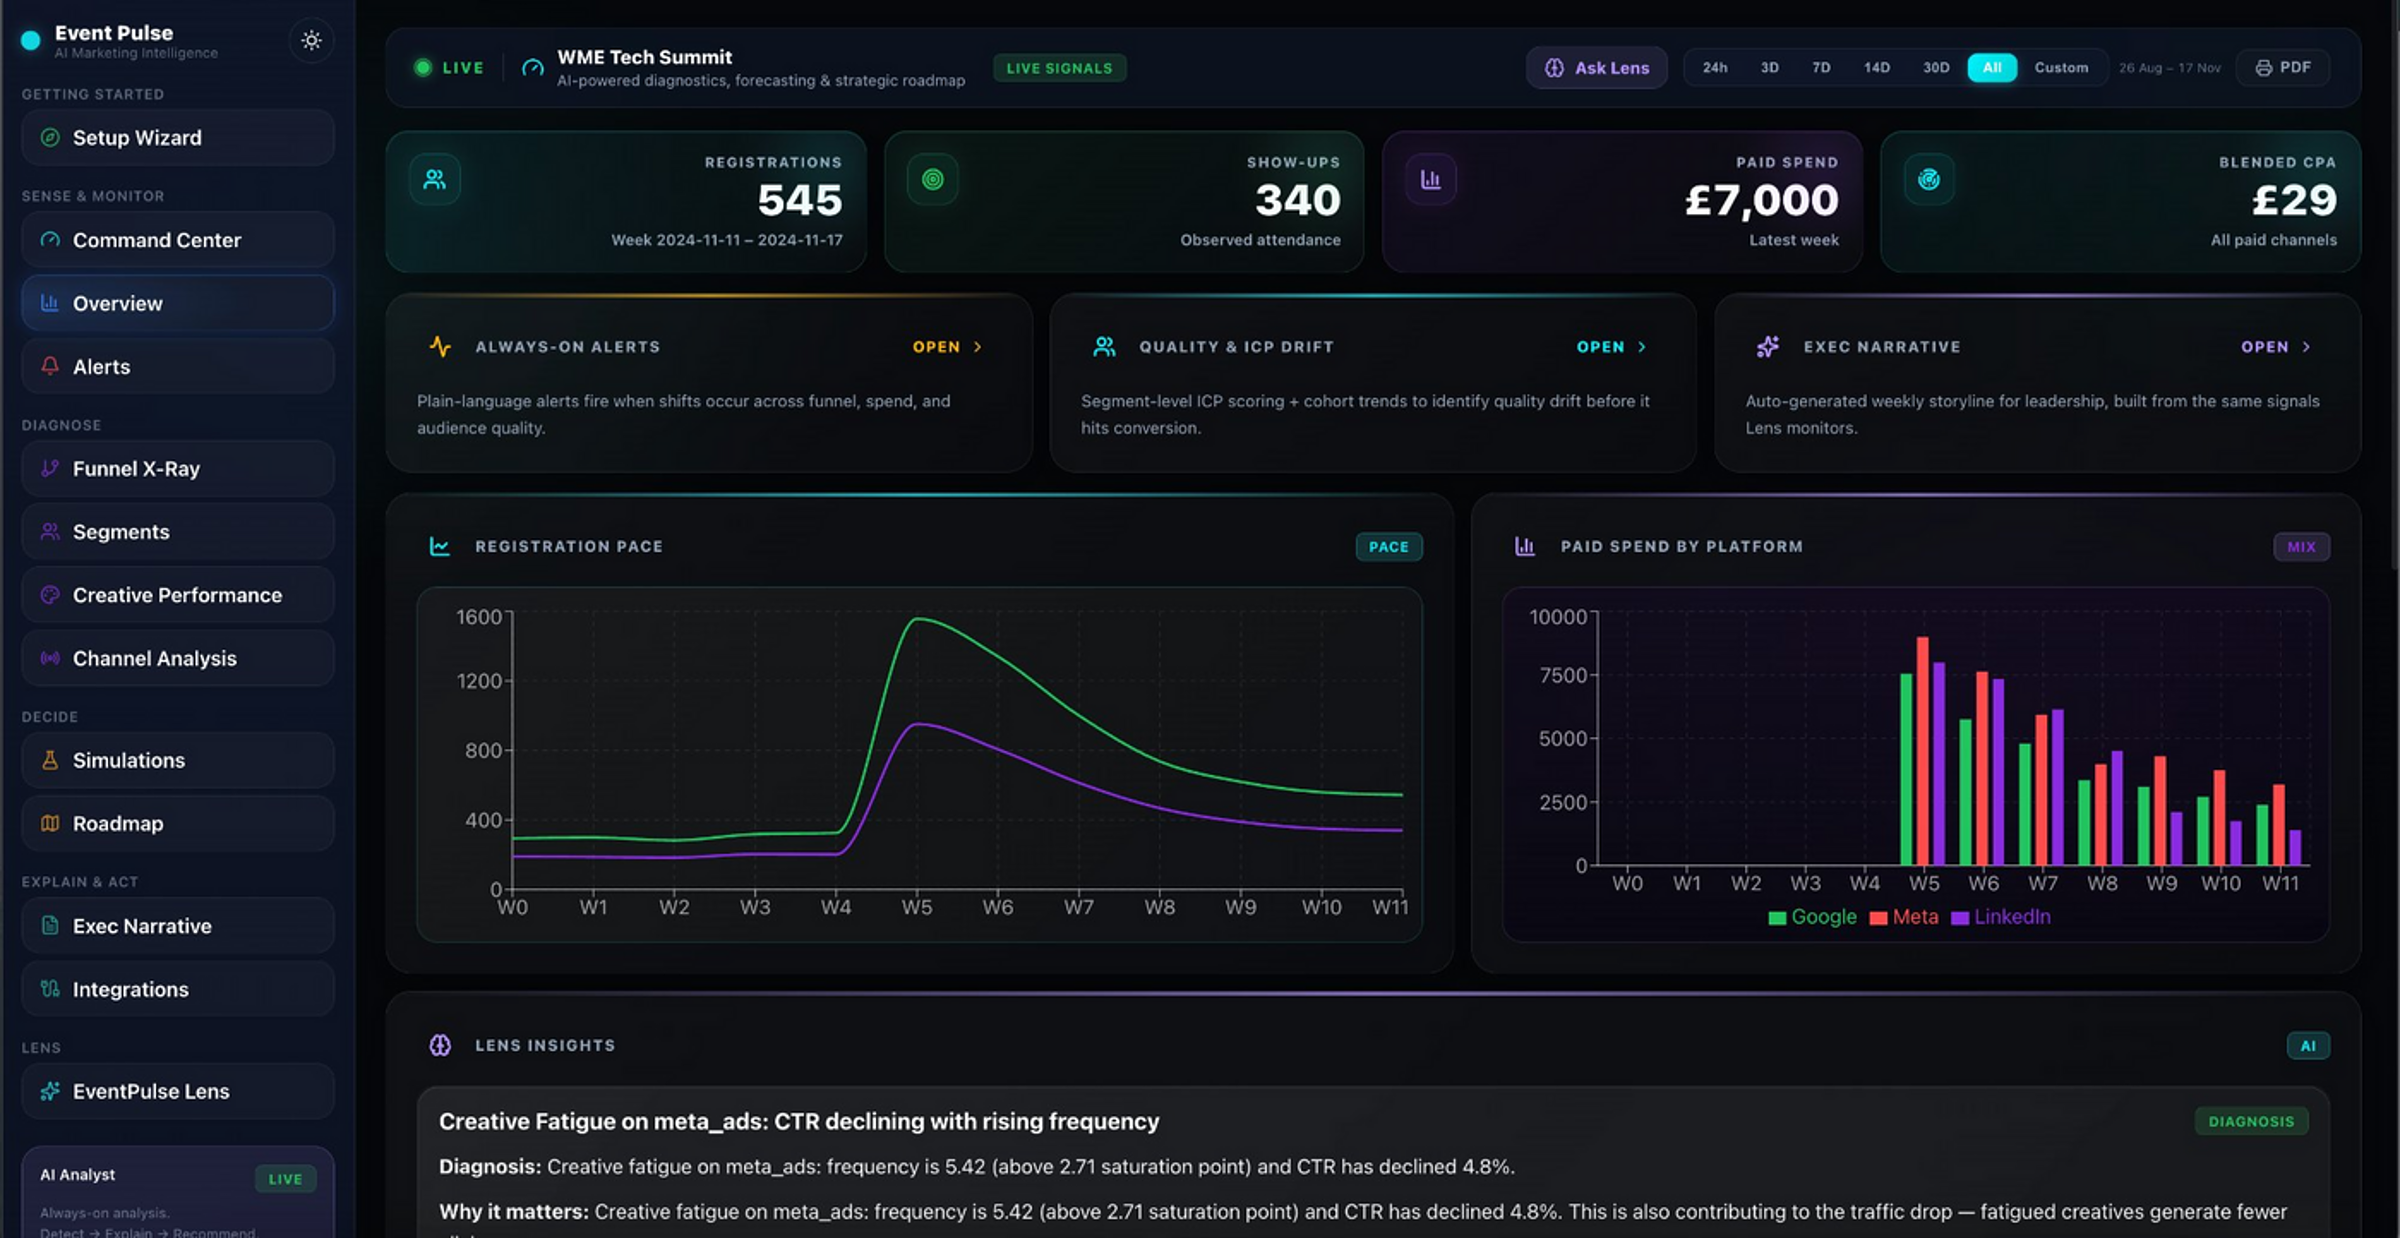Click the Blended CPA radar icon
This screenshot has height=1238, width=2400.
click(x=1928, y=180)
